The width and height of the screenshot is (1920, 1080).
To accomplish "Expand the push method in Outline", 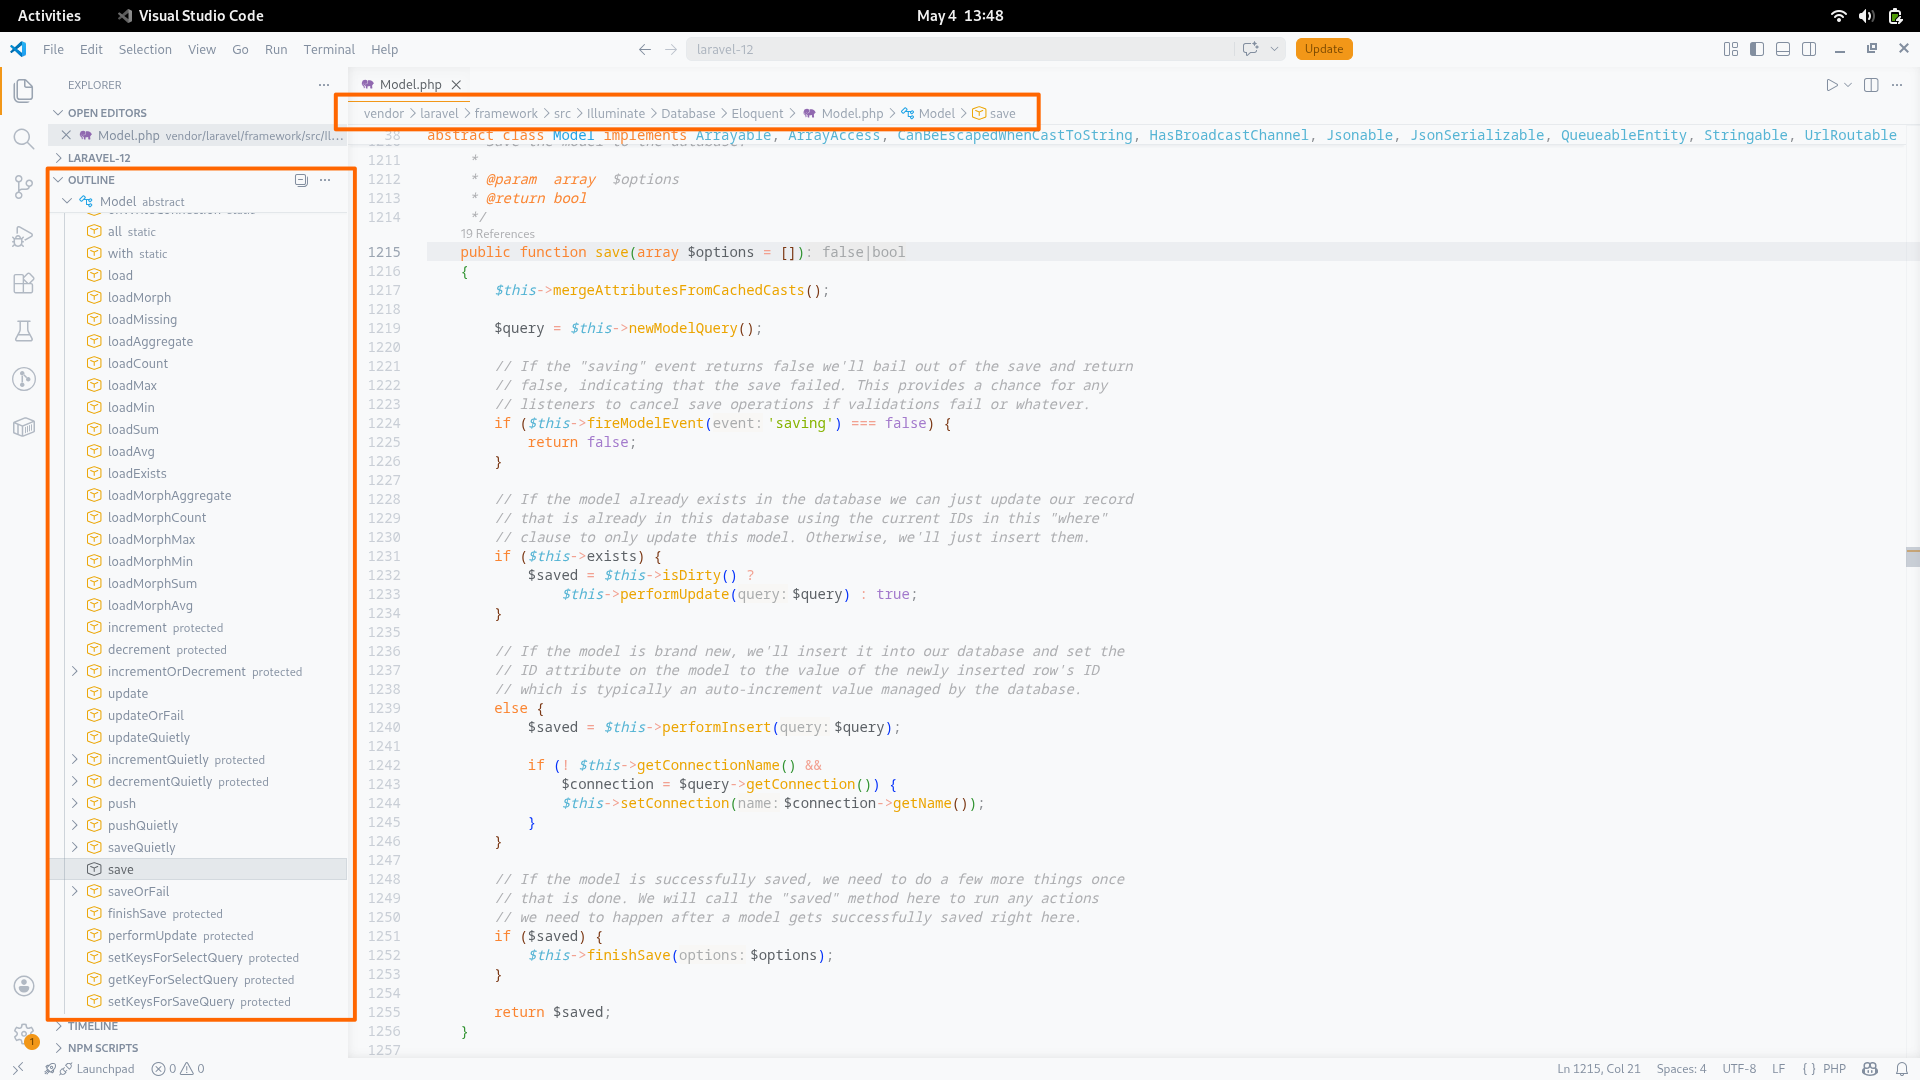I will click(x=75, y=803).
